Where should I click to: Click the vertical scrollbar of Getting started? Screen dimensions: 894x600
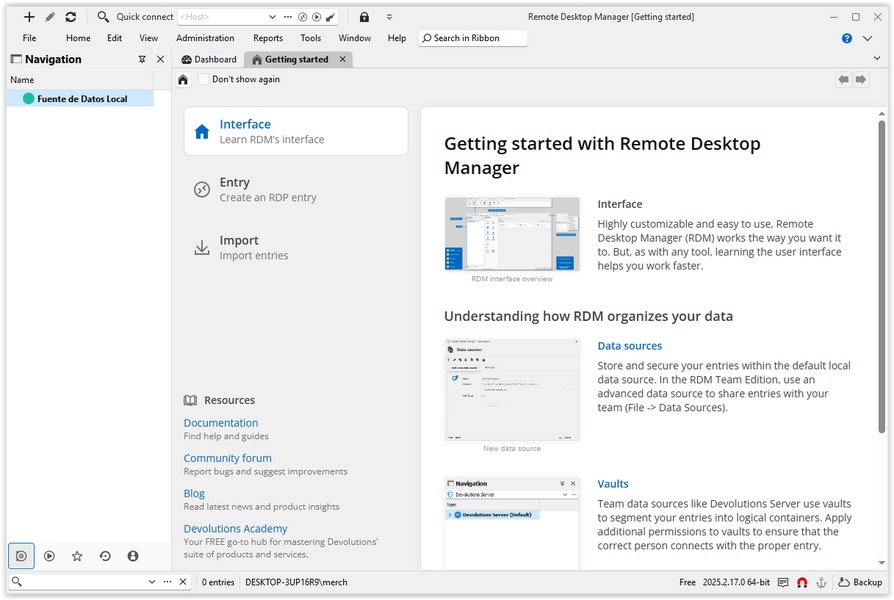[x=881, y=280]
